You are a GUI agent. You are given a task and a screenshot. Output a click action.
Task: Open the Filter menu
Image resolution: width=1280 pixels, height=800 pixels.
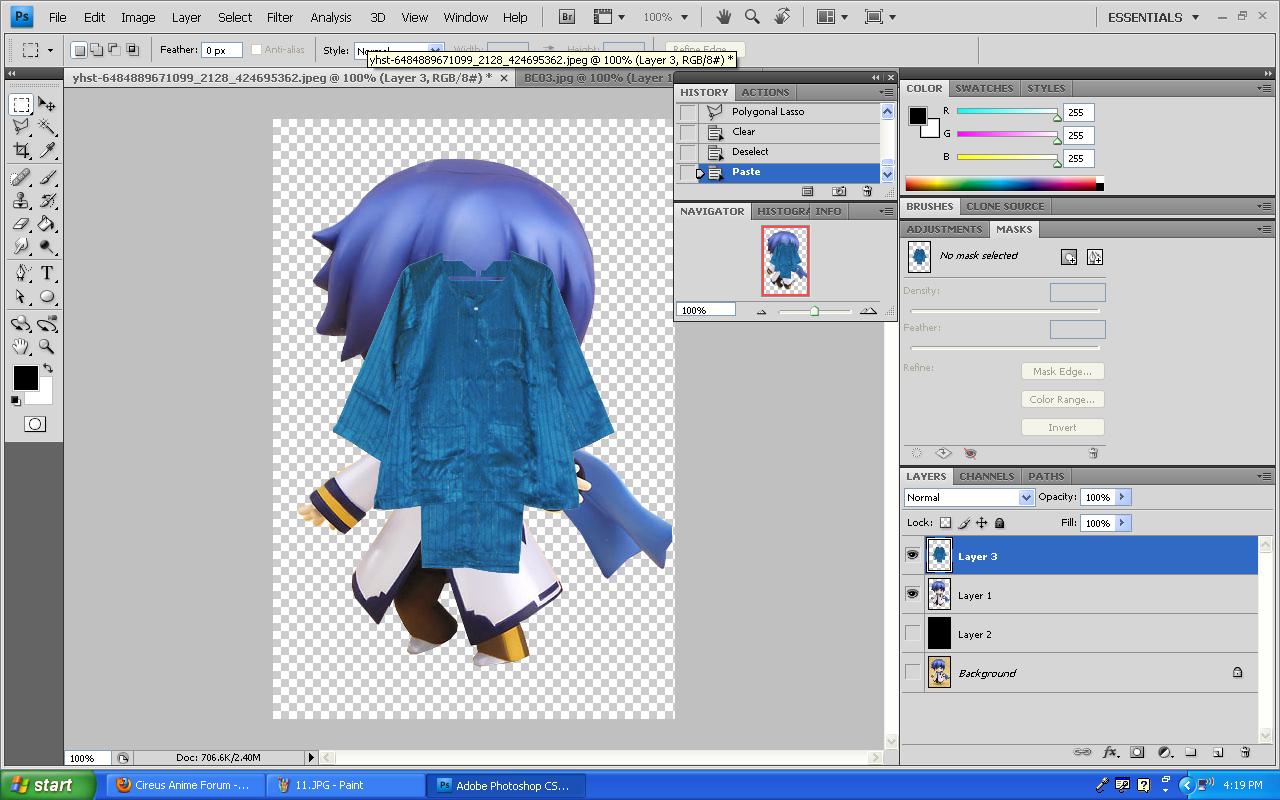pyautogui.click(x=280, y=17)
